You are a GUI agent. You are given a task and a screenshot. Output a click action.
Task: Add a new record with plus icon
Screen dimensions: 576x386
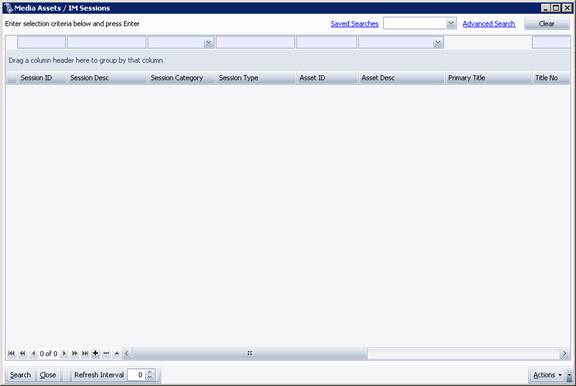[96, 353]
